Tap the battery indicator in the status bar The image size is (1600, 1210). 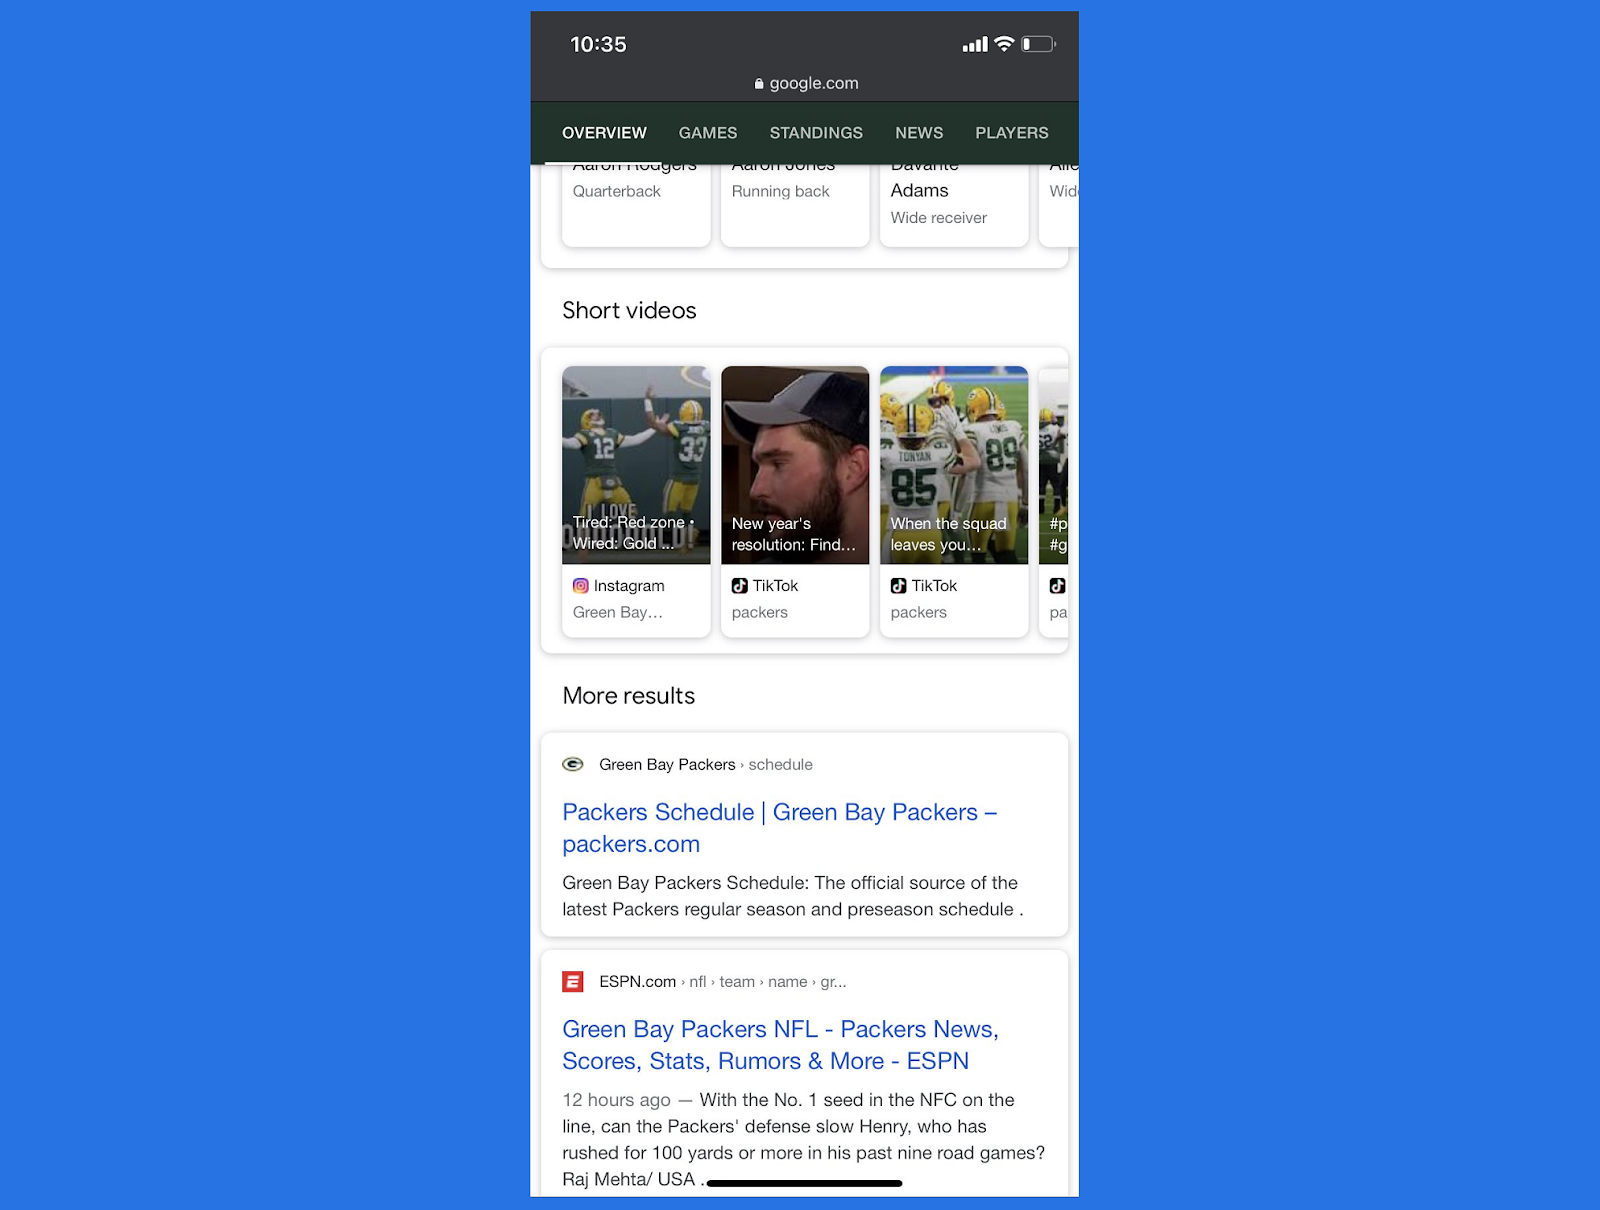pyautogui.click(x=1037, y=44)
